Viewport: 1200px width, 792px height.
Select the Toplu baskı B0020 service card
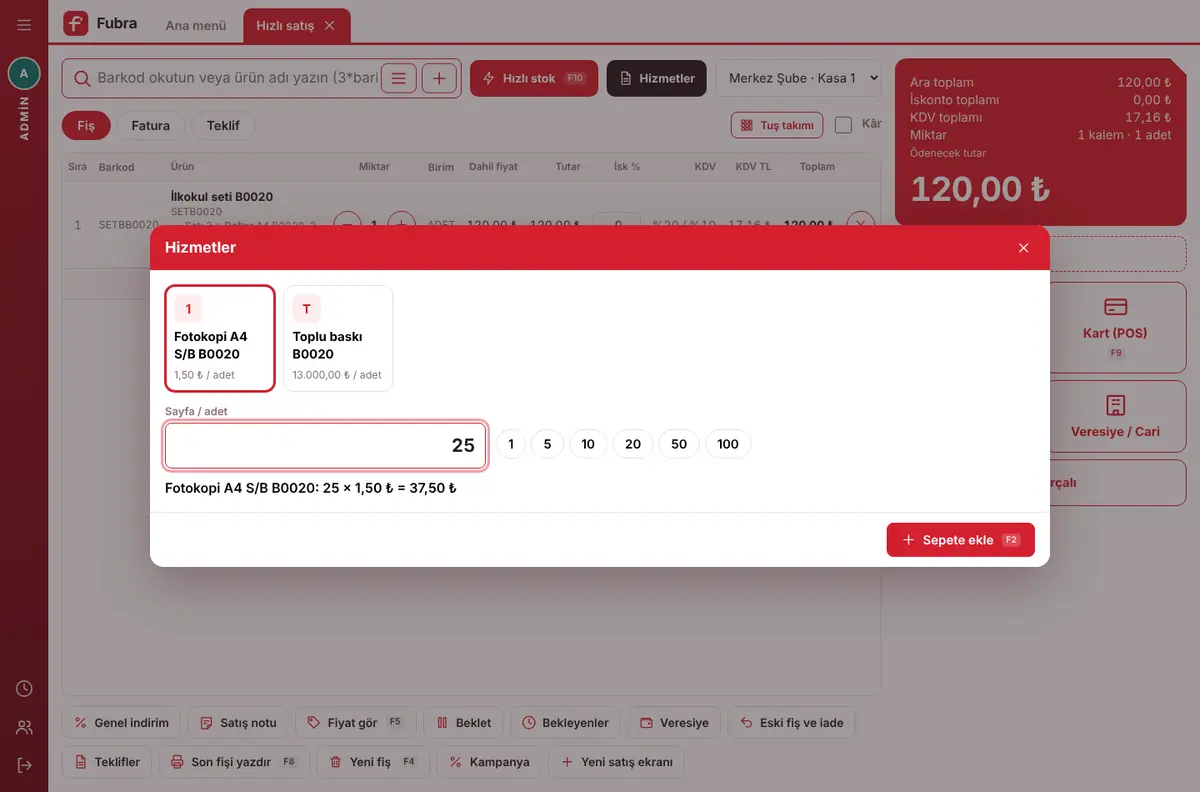(338, 338)
